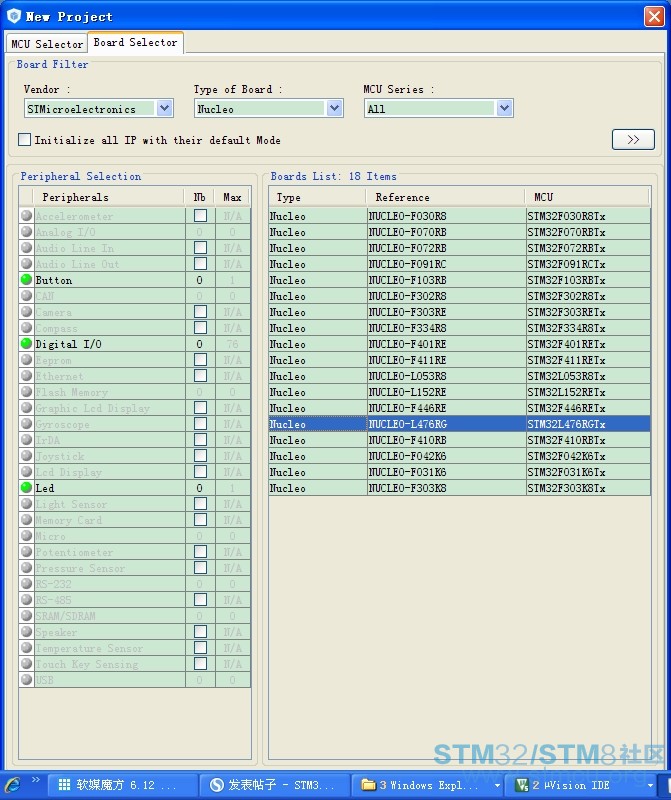Click the grey status dot beside Speaker
This screenshot has height=800, width=671.
(x=26, y=632)
